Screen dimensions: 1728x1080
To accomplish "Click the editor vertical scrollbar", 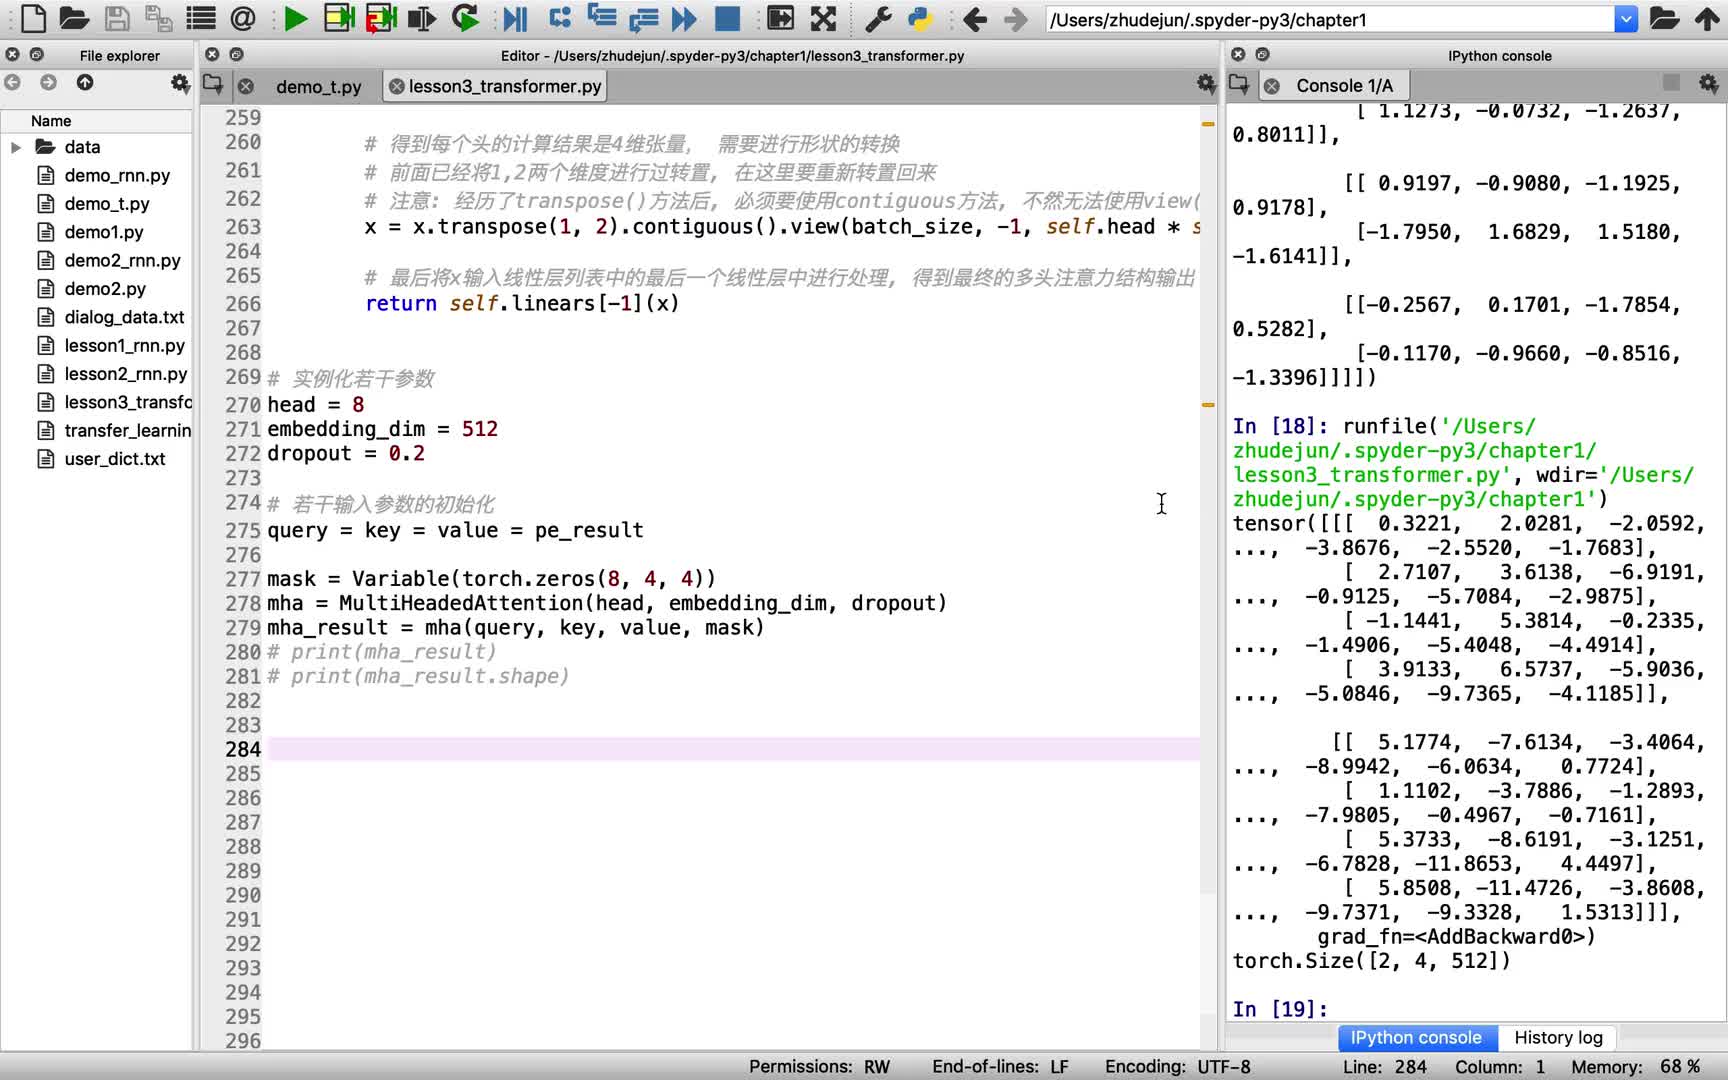I will pos(1208,578).
